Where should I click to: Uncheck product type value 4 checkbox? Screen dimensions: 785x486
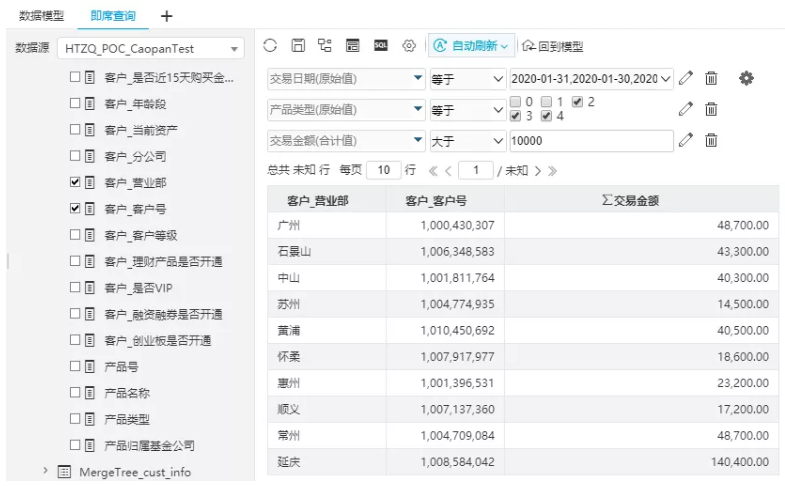547,116
